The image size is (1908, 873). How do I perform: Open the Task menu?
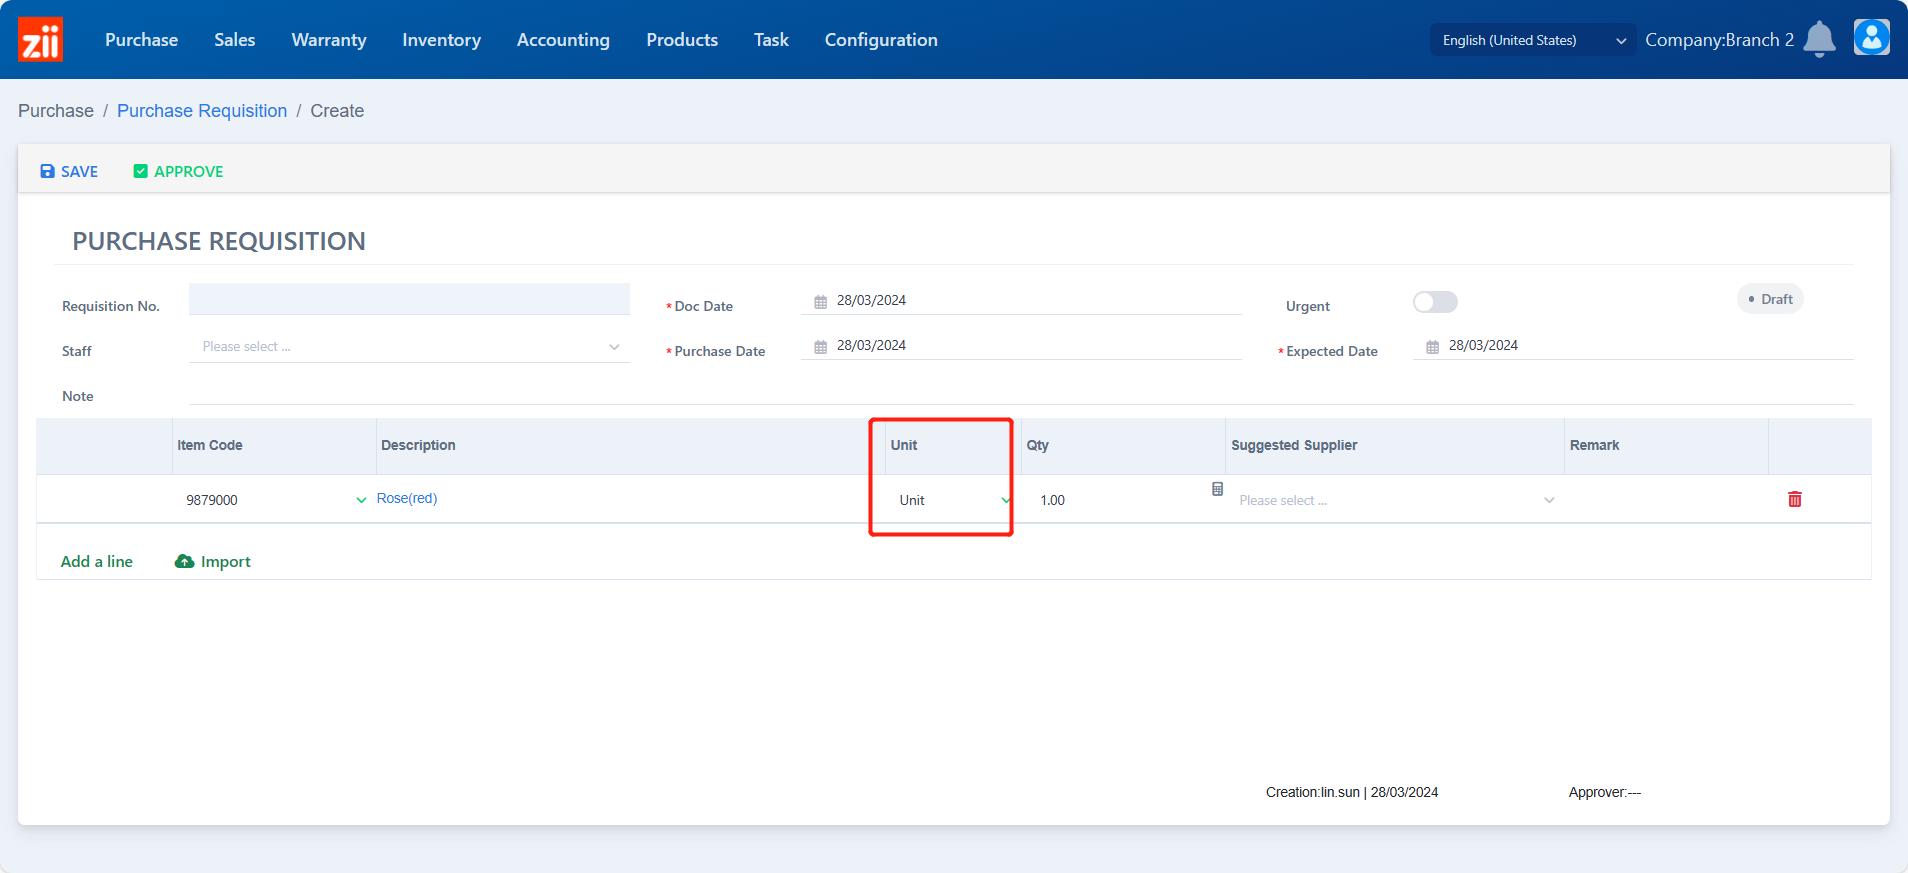[x=771, y=40]
